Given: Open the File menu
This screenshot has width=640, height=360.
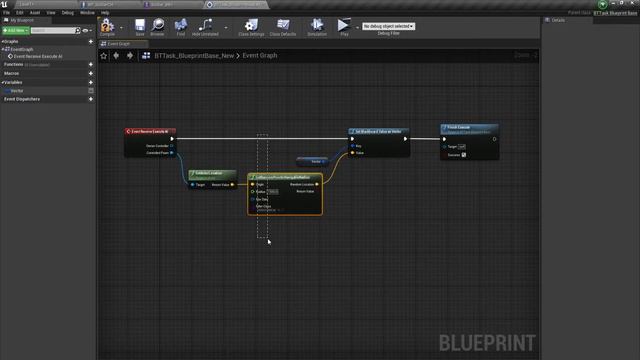Looking at the screenshot, I should tap(7, 13).
